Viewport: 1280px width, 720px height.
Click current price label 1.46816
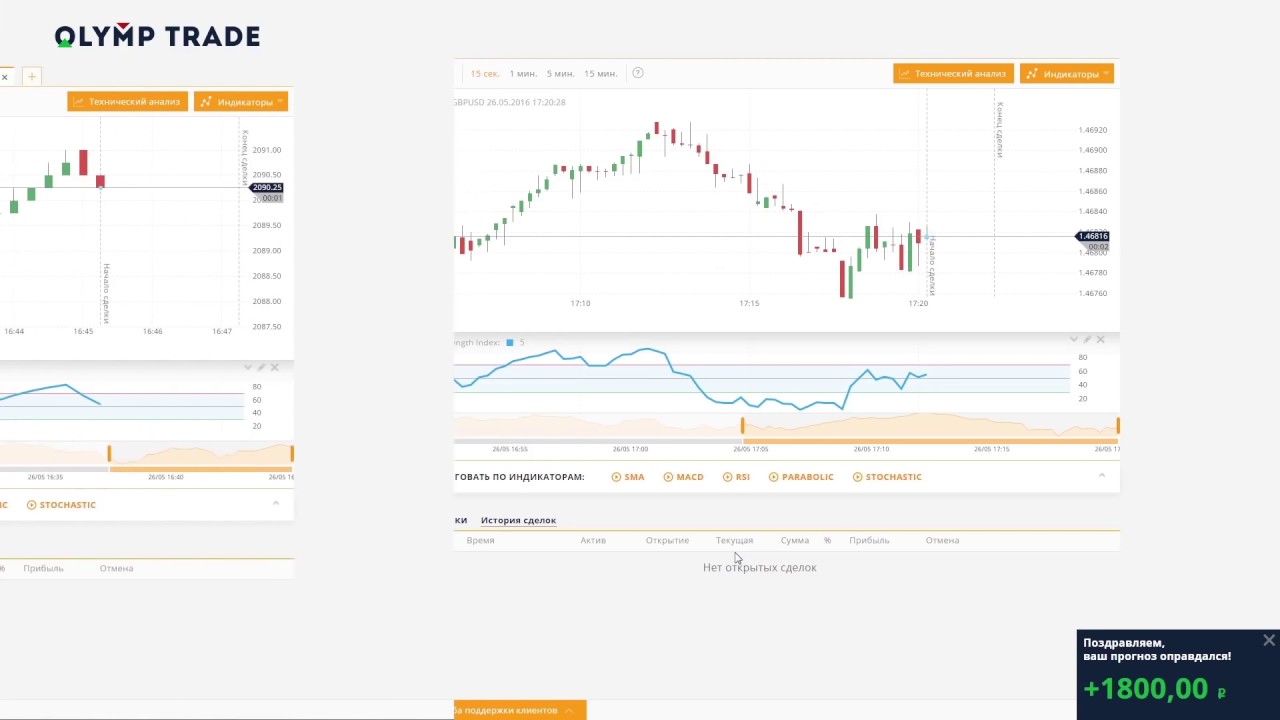coord(1092,236)
